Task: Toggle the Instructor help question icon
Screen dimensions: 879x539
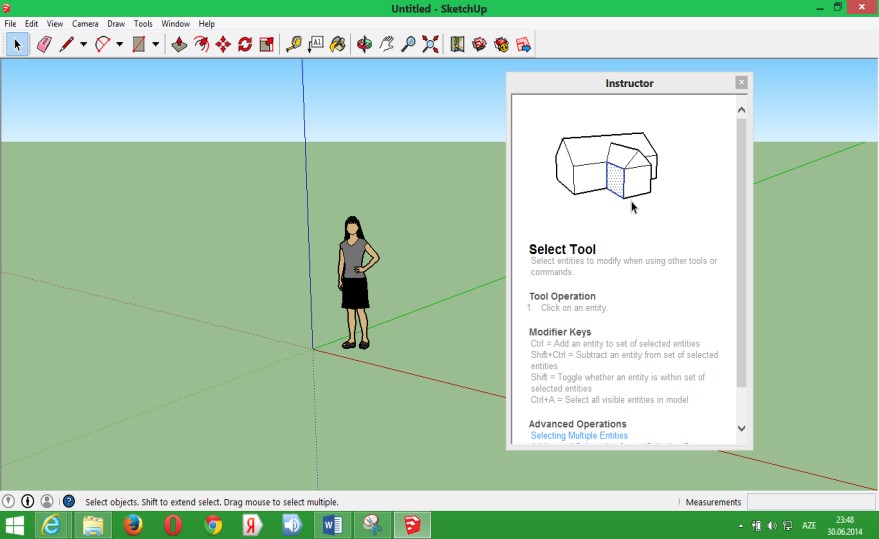Action: click(69, 501)
